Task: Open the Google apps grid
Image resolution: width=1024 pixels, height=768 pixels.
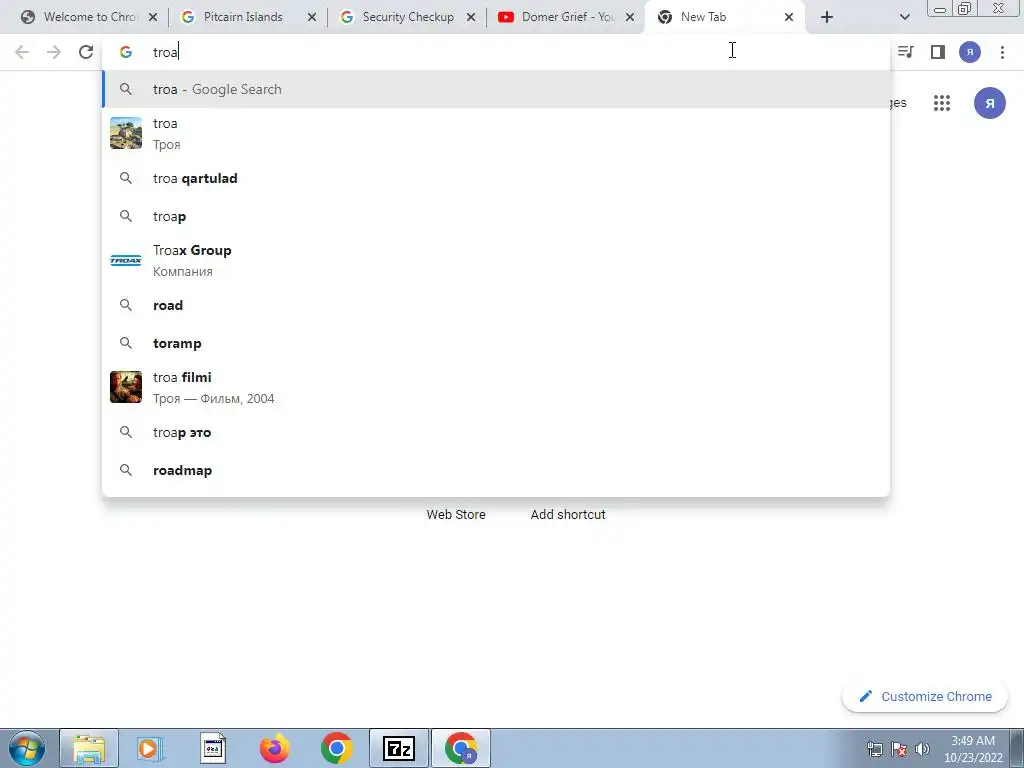Action: pos(942,103)
